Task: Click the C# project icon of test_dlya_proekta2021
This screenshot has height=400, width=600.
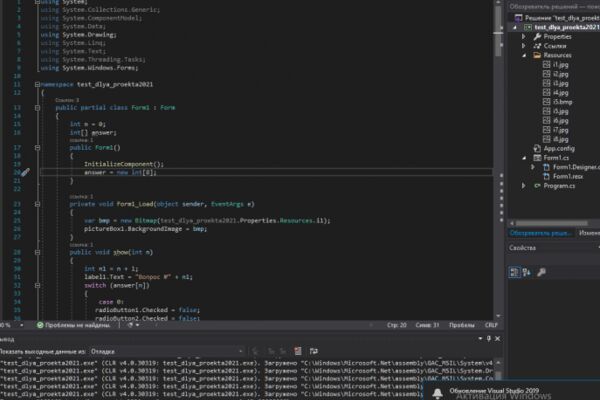Action: pos(528,27)
